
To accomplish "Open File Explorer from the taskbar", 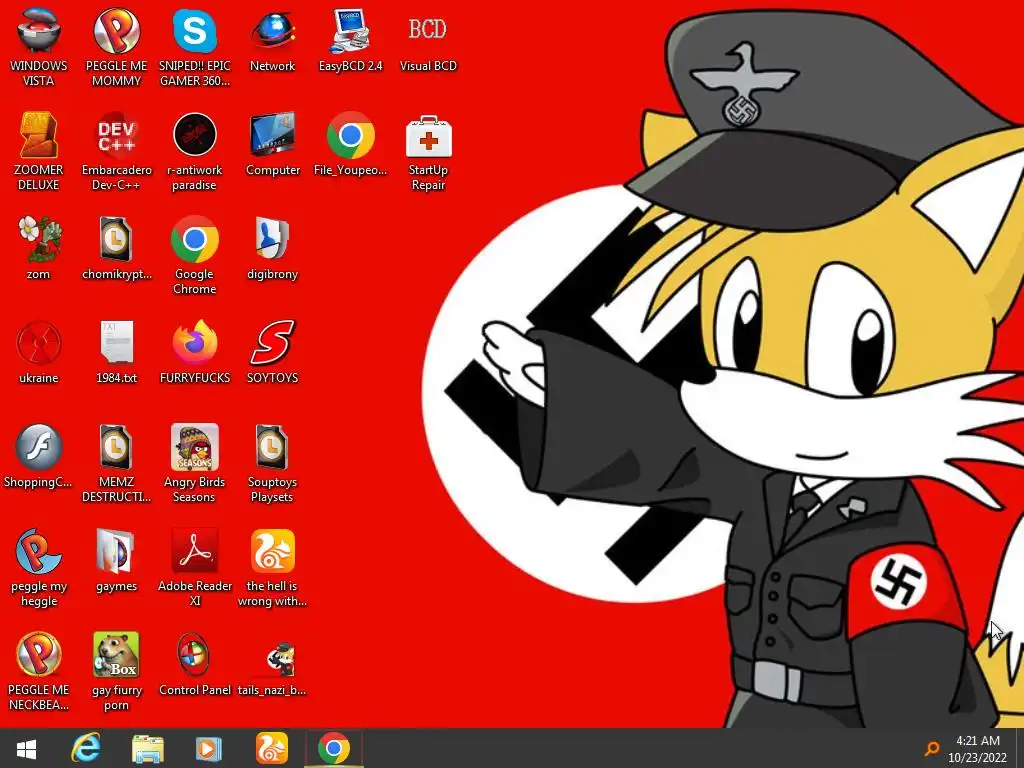I will coord(148,748).
